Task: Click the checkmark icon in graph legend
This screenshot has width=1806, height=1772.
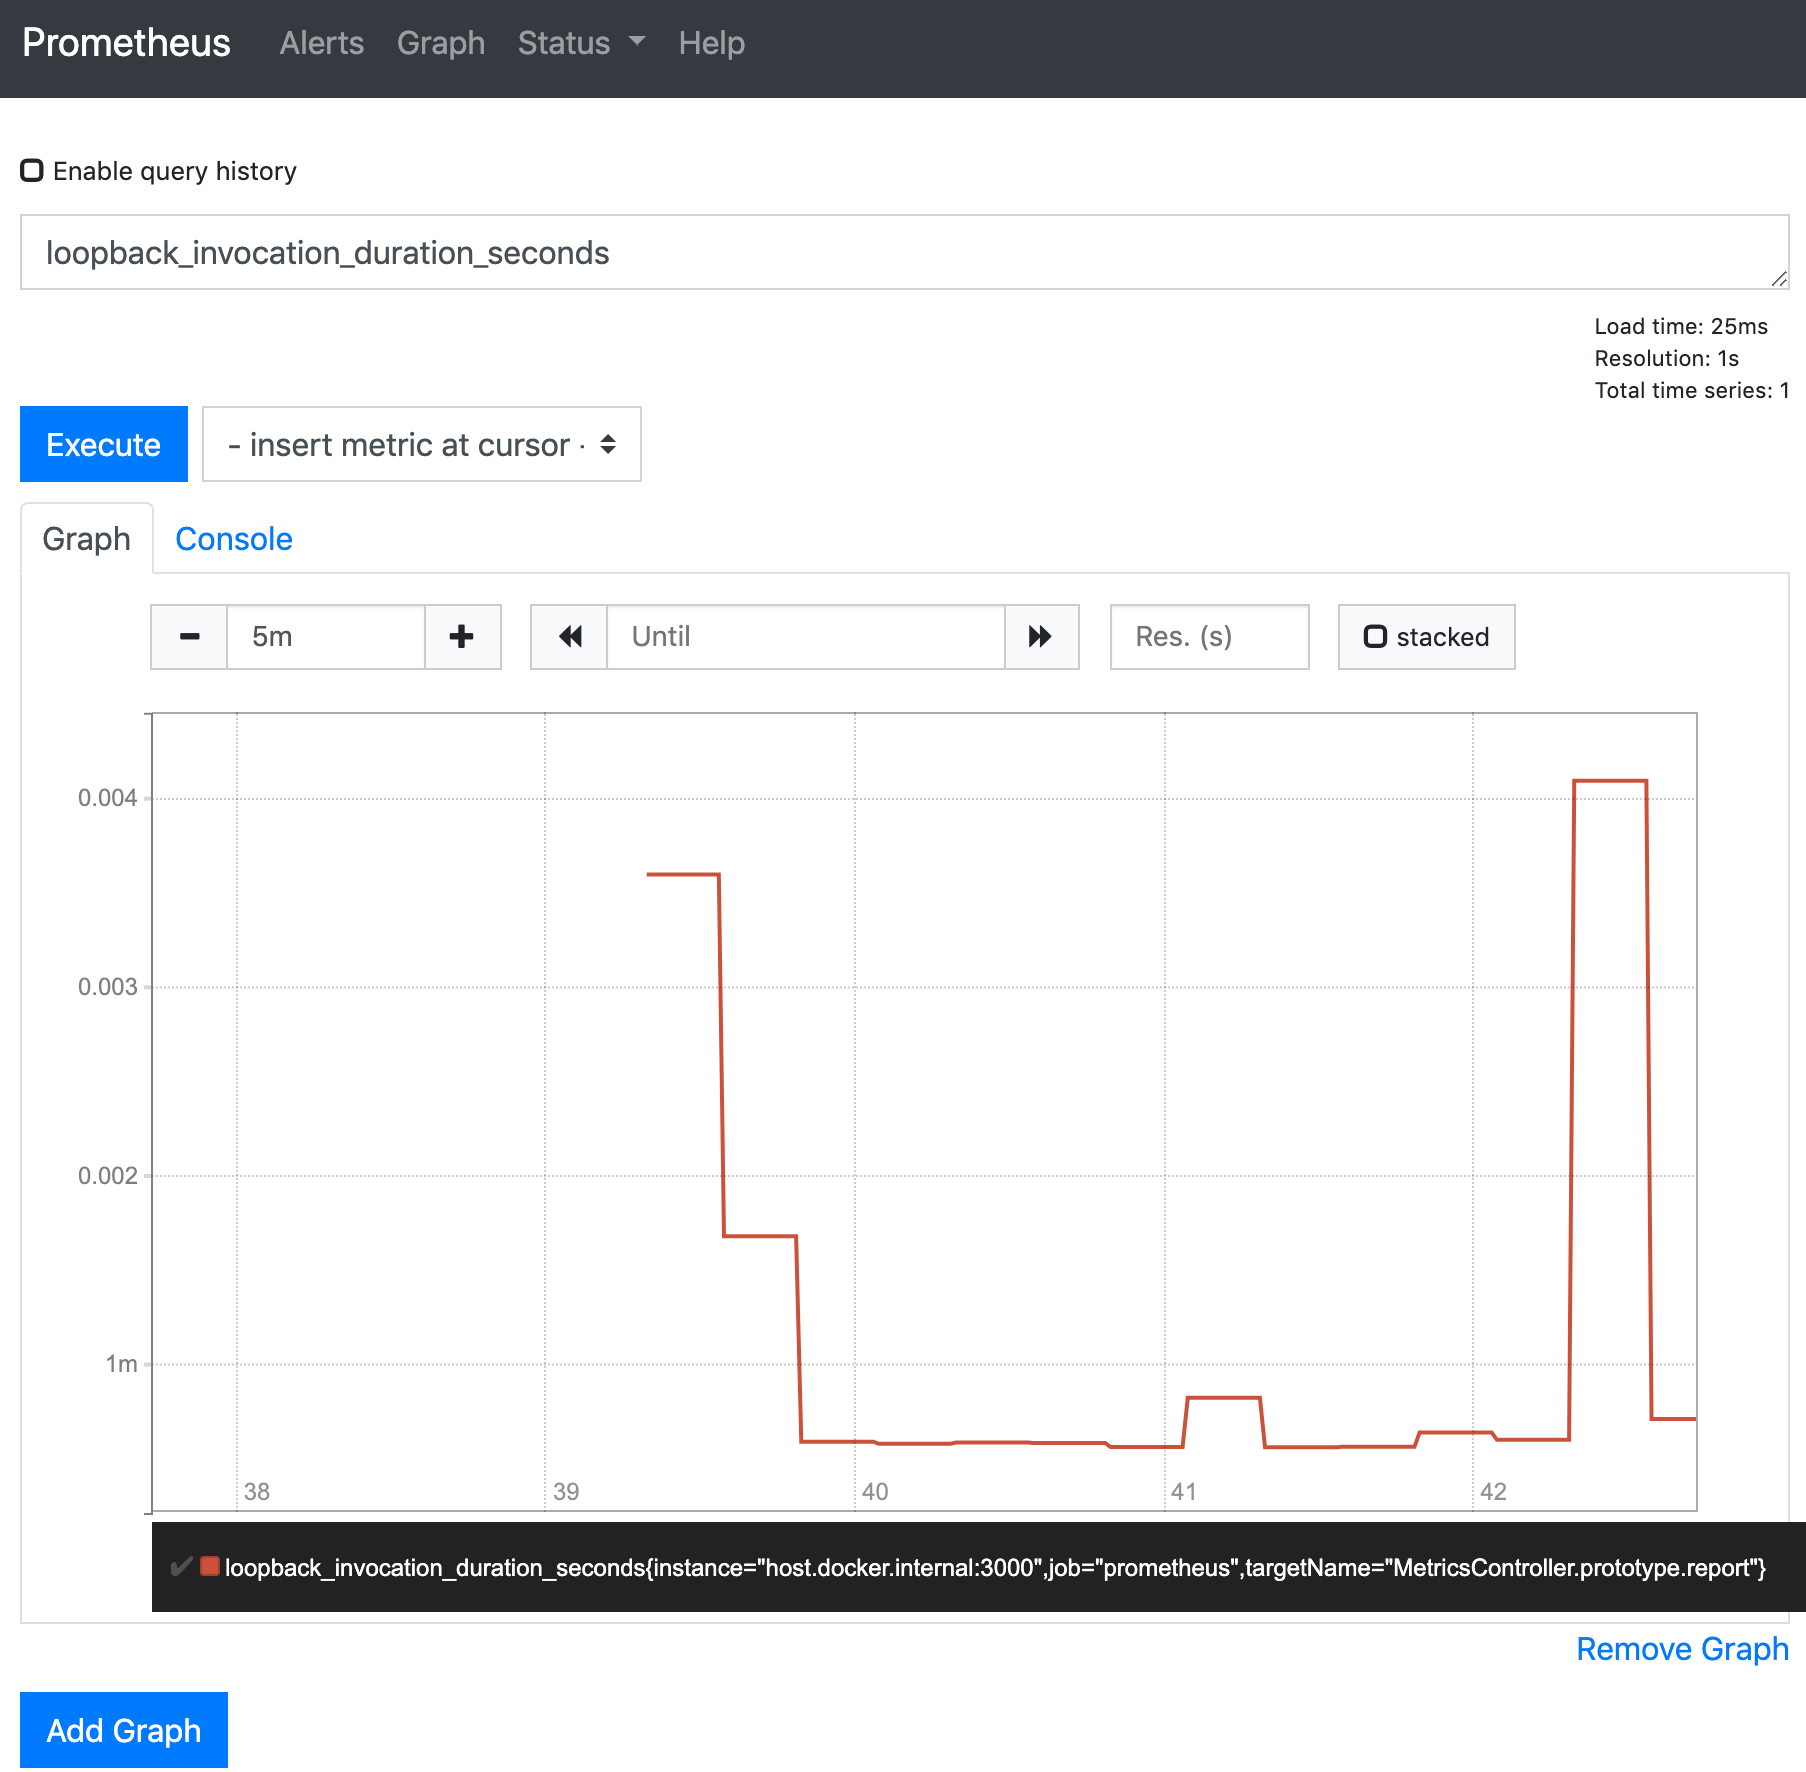Action: pos(181,1566)
